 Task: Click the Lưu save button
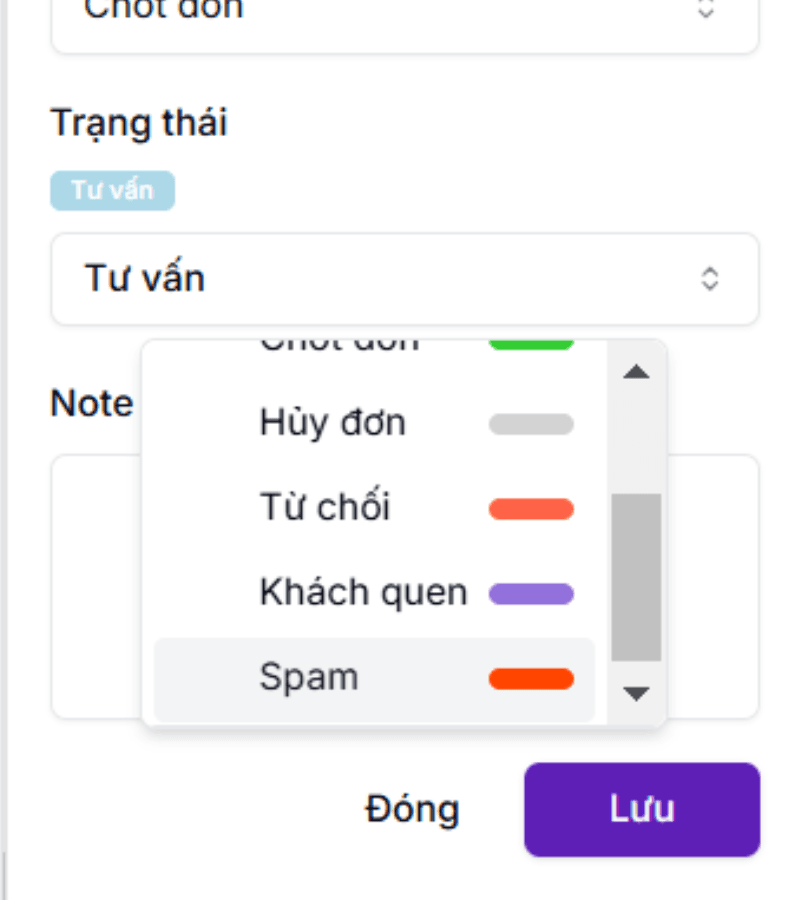[x=641, y=809]
